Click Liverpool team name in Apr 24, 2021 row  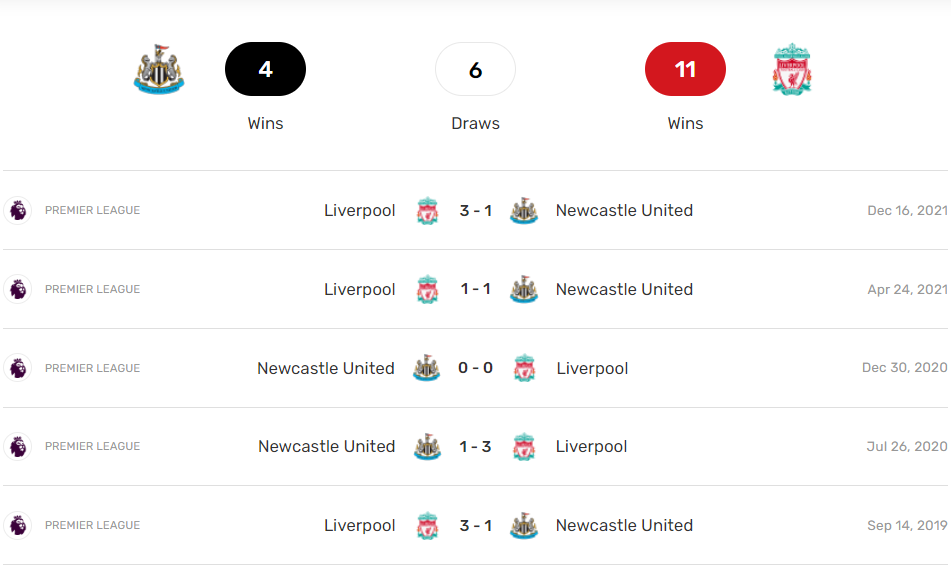click(x=360, y=289)
